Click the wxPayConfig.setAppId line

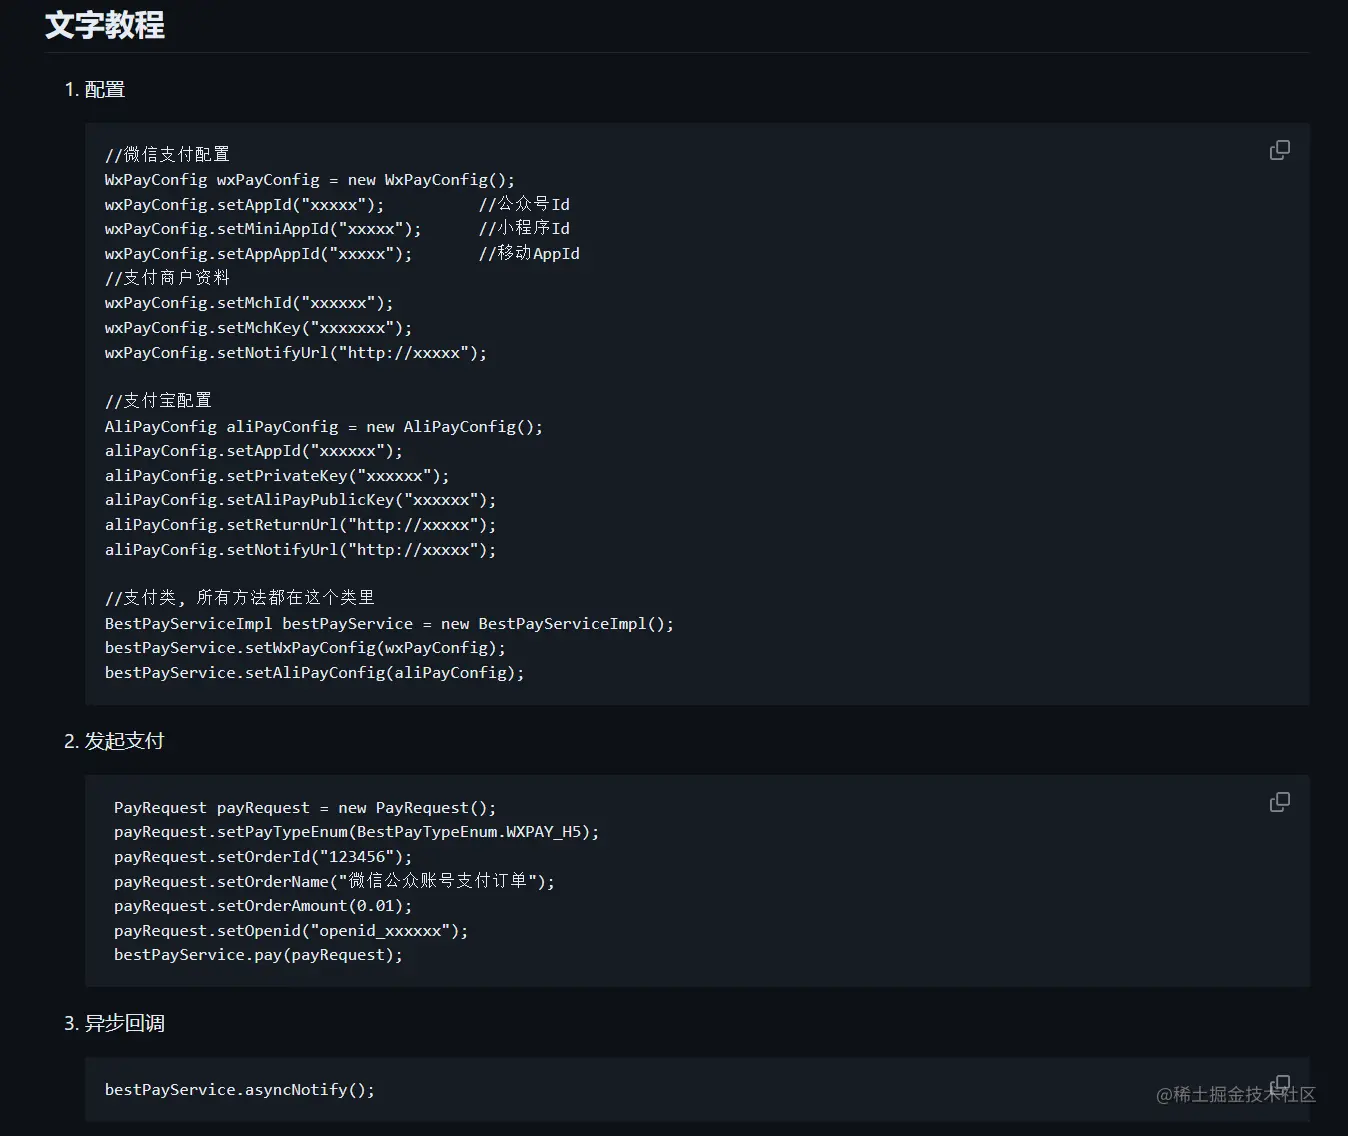tap(244, 204)
